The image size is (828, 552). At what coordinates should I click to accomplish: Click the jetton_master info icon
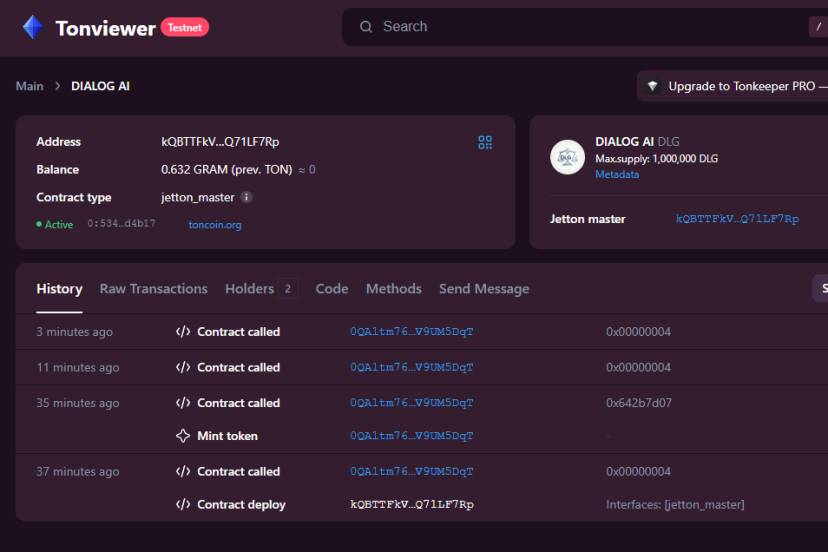click(246, 197)
